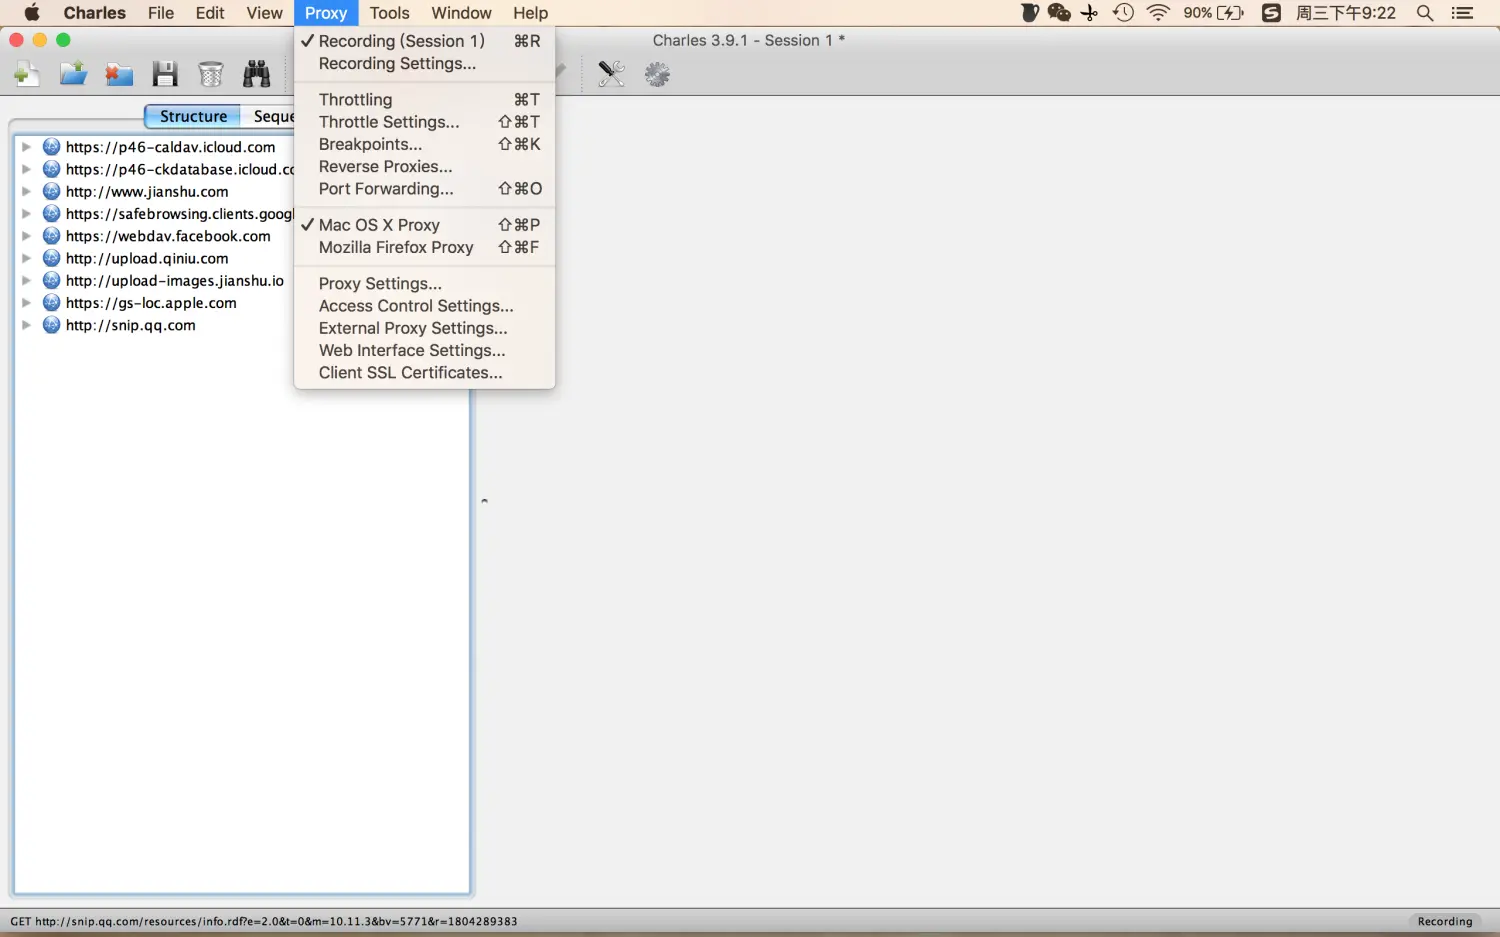Toggle Throttling in Proxy menu
1500x937 pixels.
[x=425, y=100]
